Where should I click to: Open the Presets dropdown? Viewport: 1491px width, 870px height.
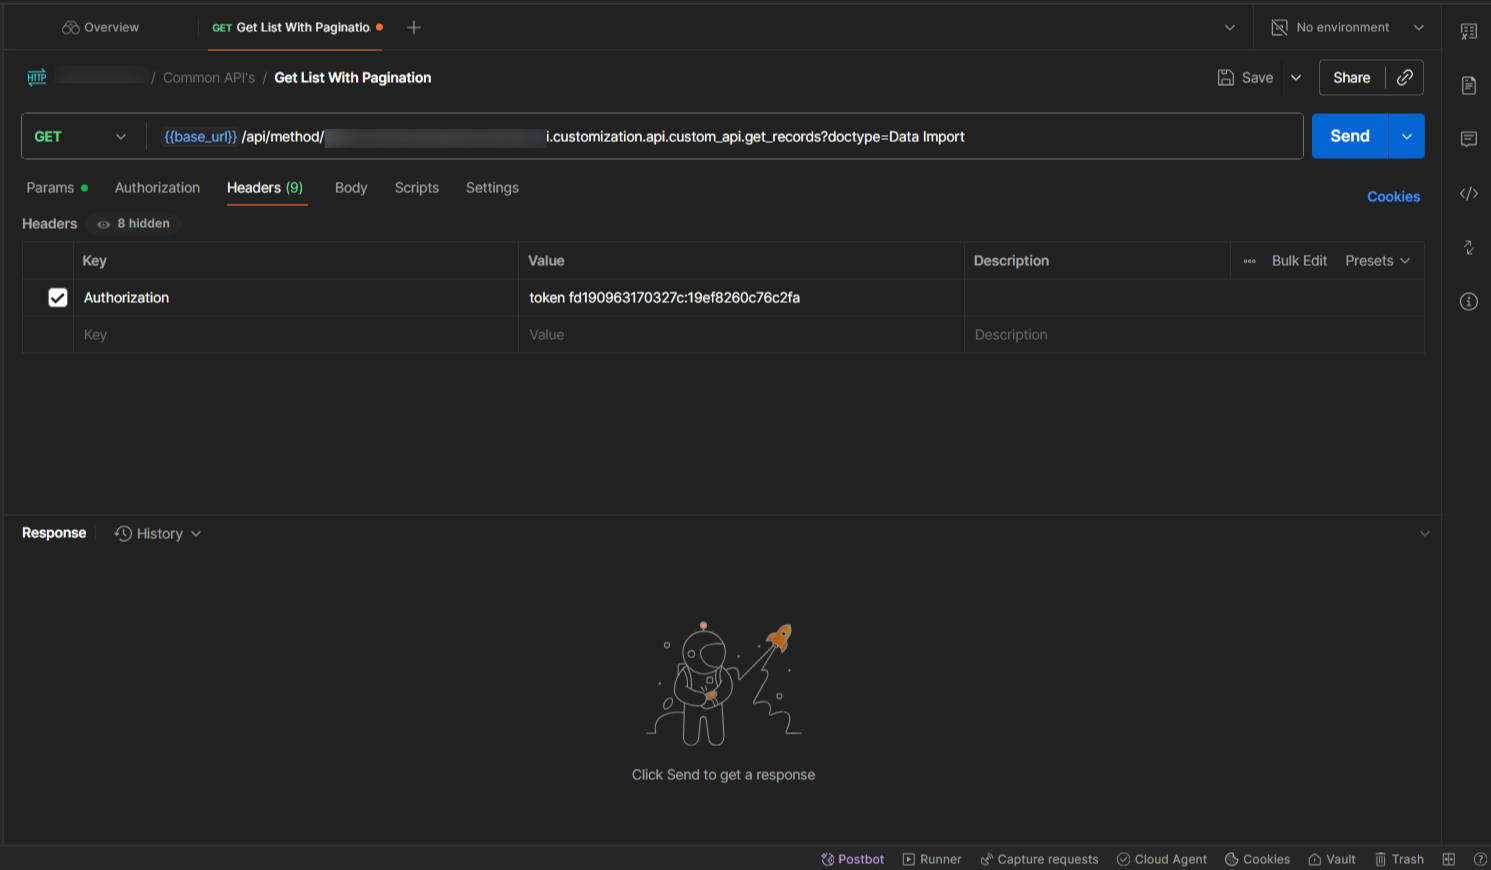1377,261
